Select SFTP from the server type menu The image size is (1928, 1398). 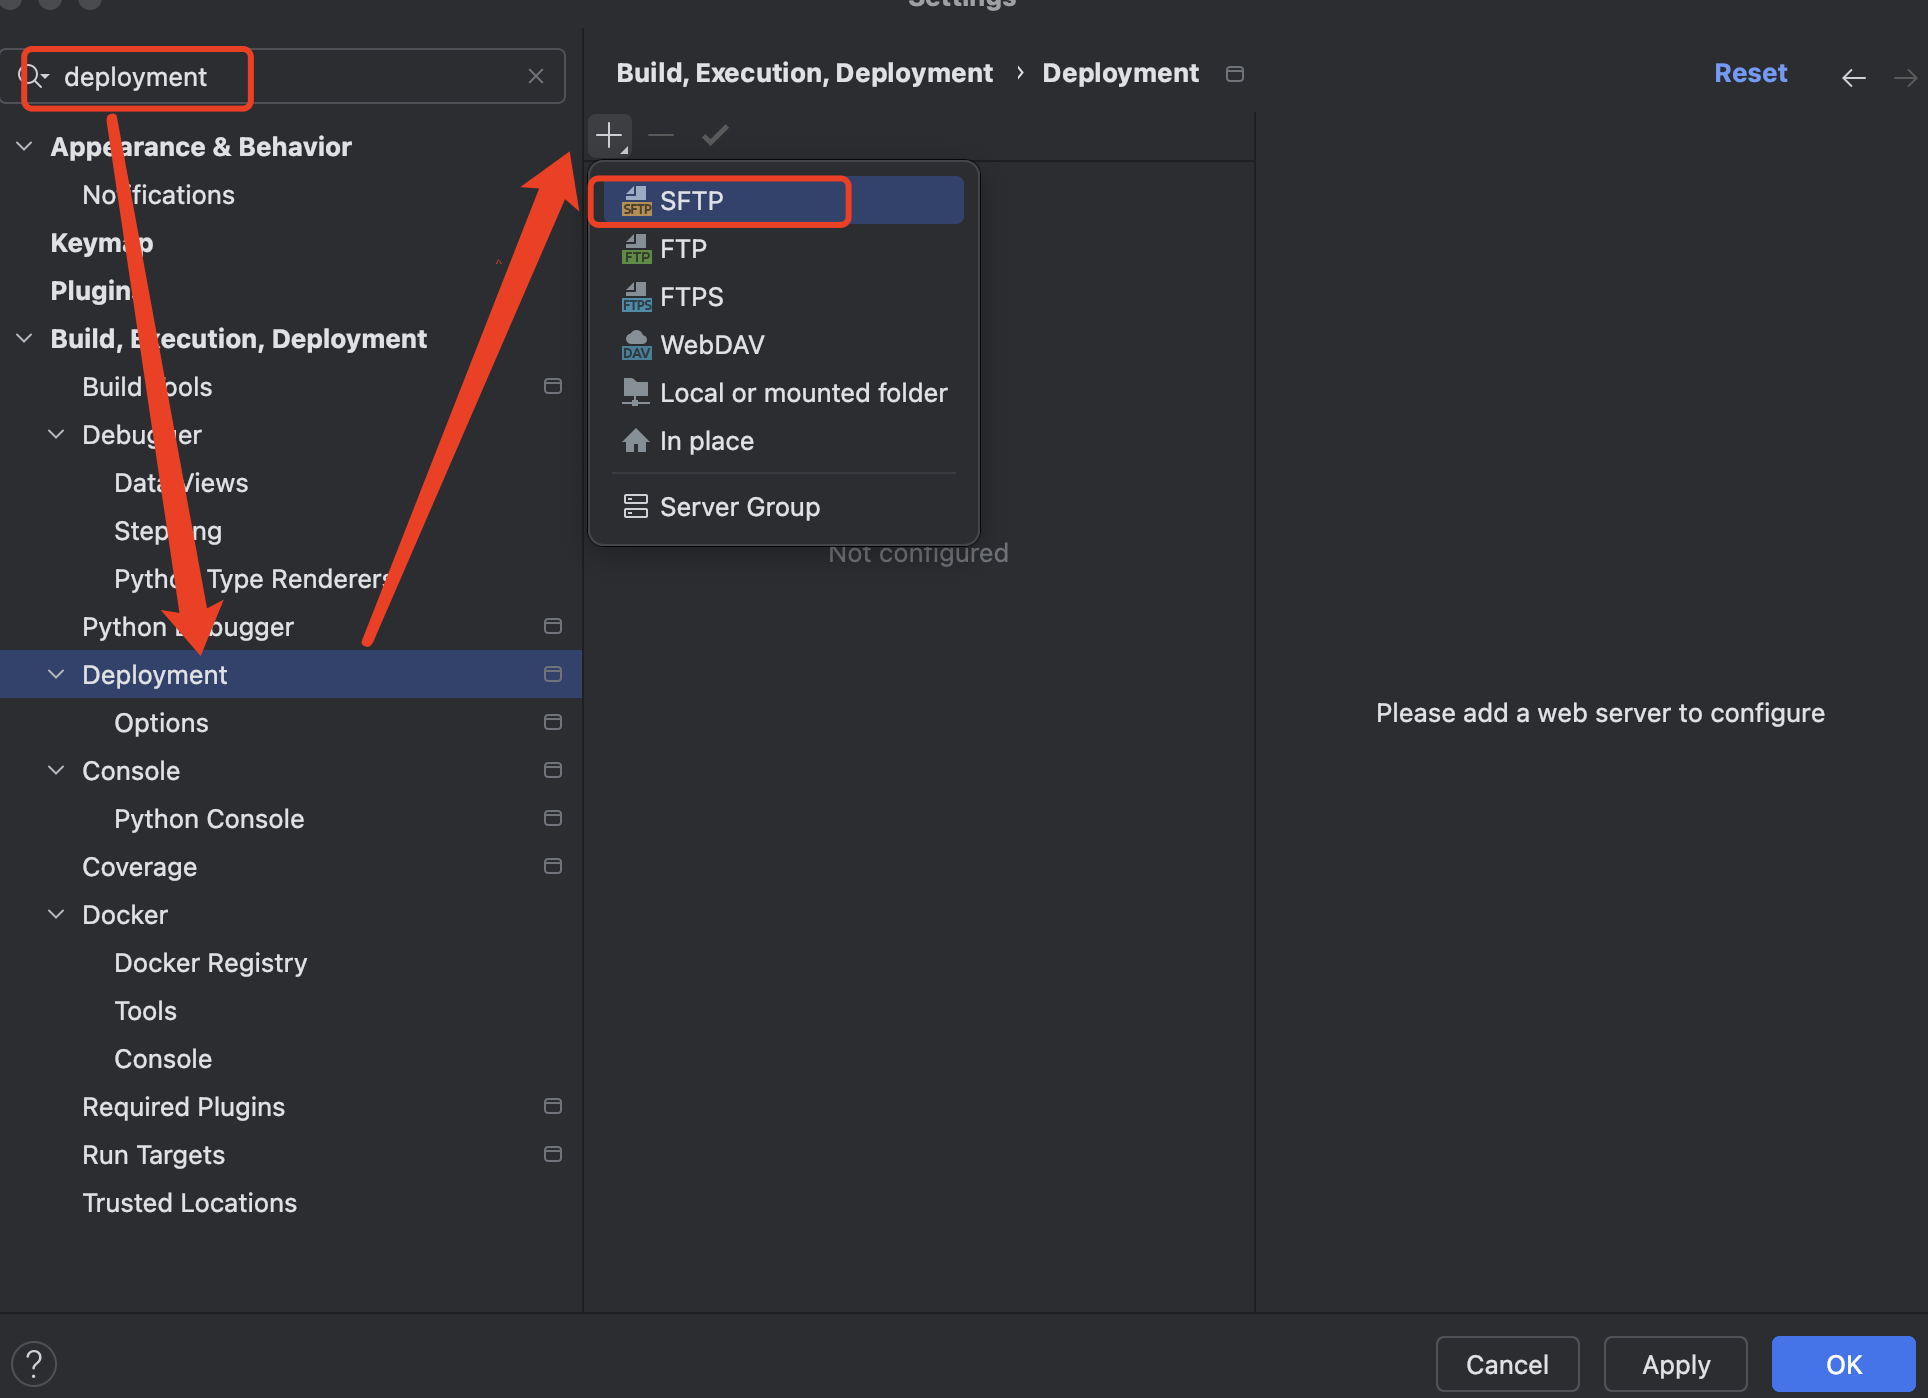pos(690,200)
